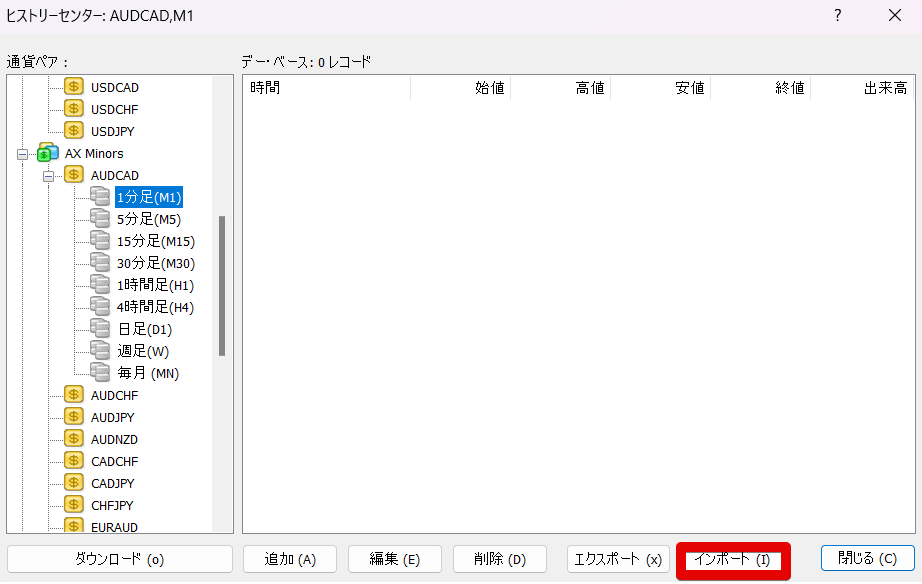Viewport: 922px width, 584px height.
Task: Click the EURAUD coin icon
Action: pos(74,525)
